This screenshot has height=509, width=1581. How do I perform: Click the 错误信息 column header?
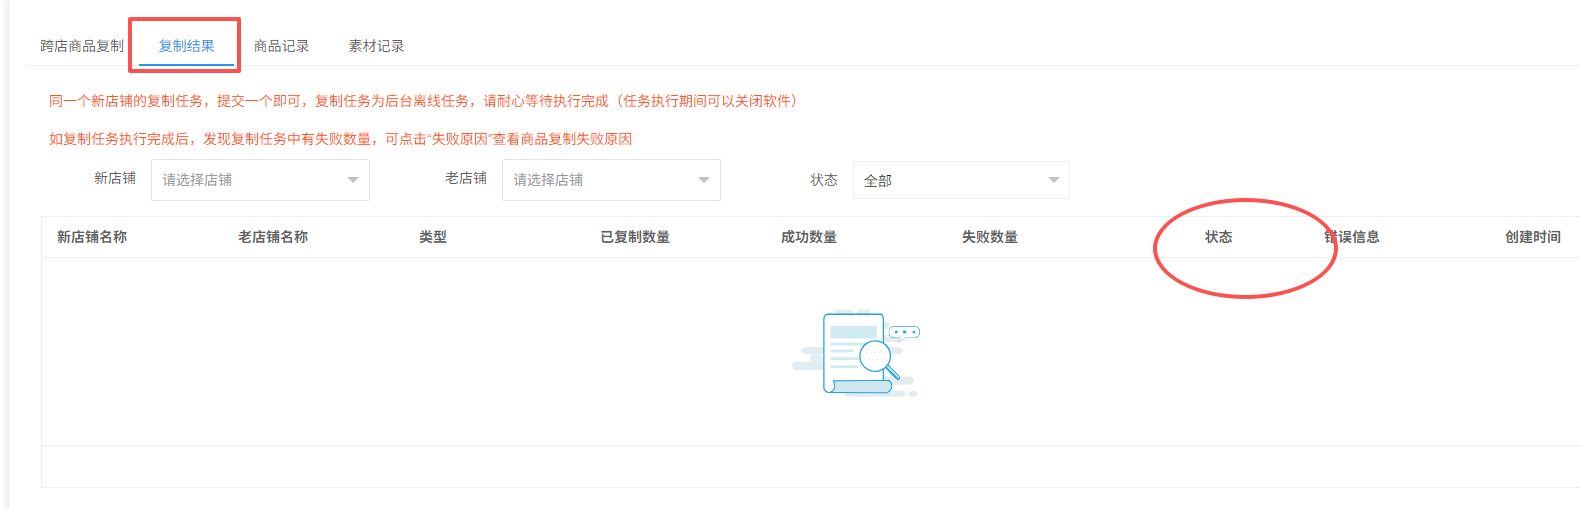[x=1352, y=237]
